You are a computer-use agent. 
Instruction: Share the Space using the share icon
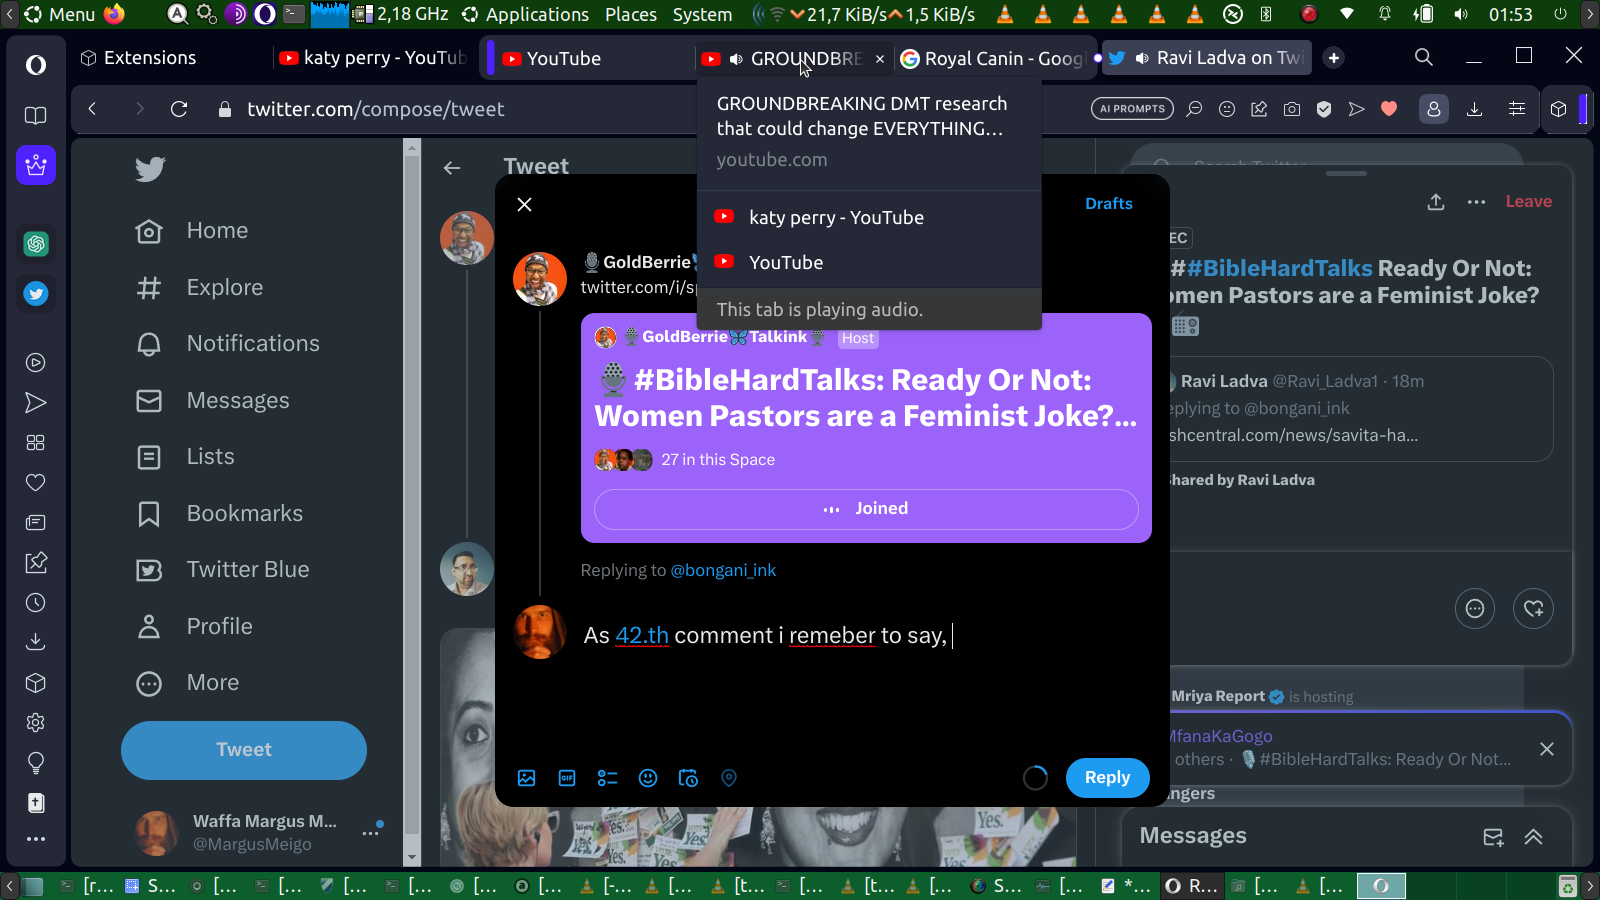1436,202
